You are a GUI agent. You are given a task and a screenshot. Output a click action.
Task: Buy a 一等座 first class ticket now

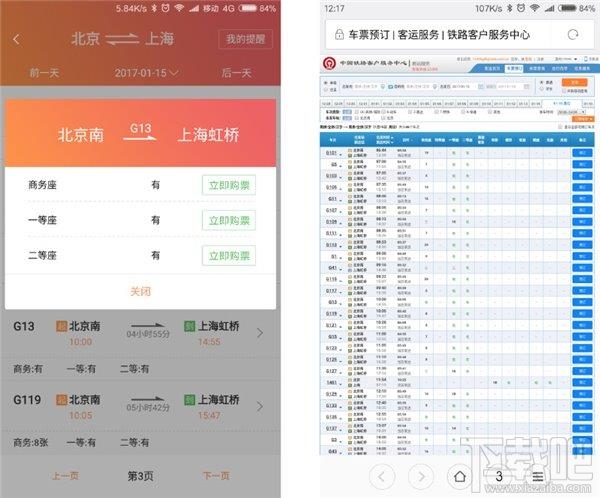pyautogui.click(x=229, y=220)
